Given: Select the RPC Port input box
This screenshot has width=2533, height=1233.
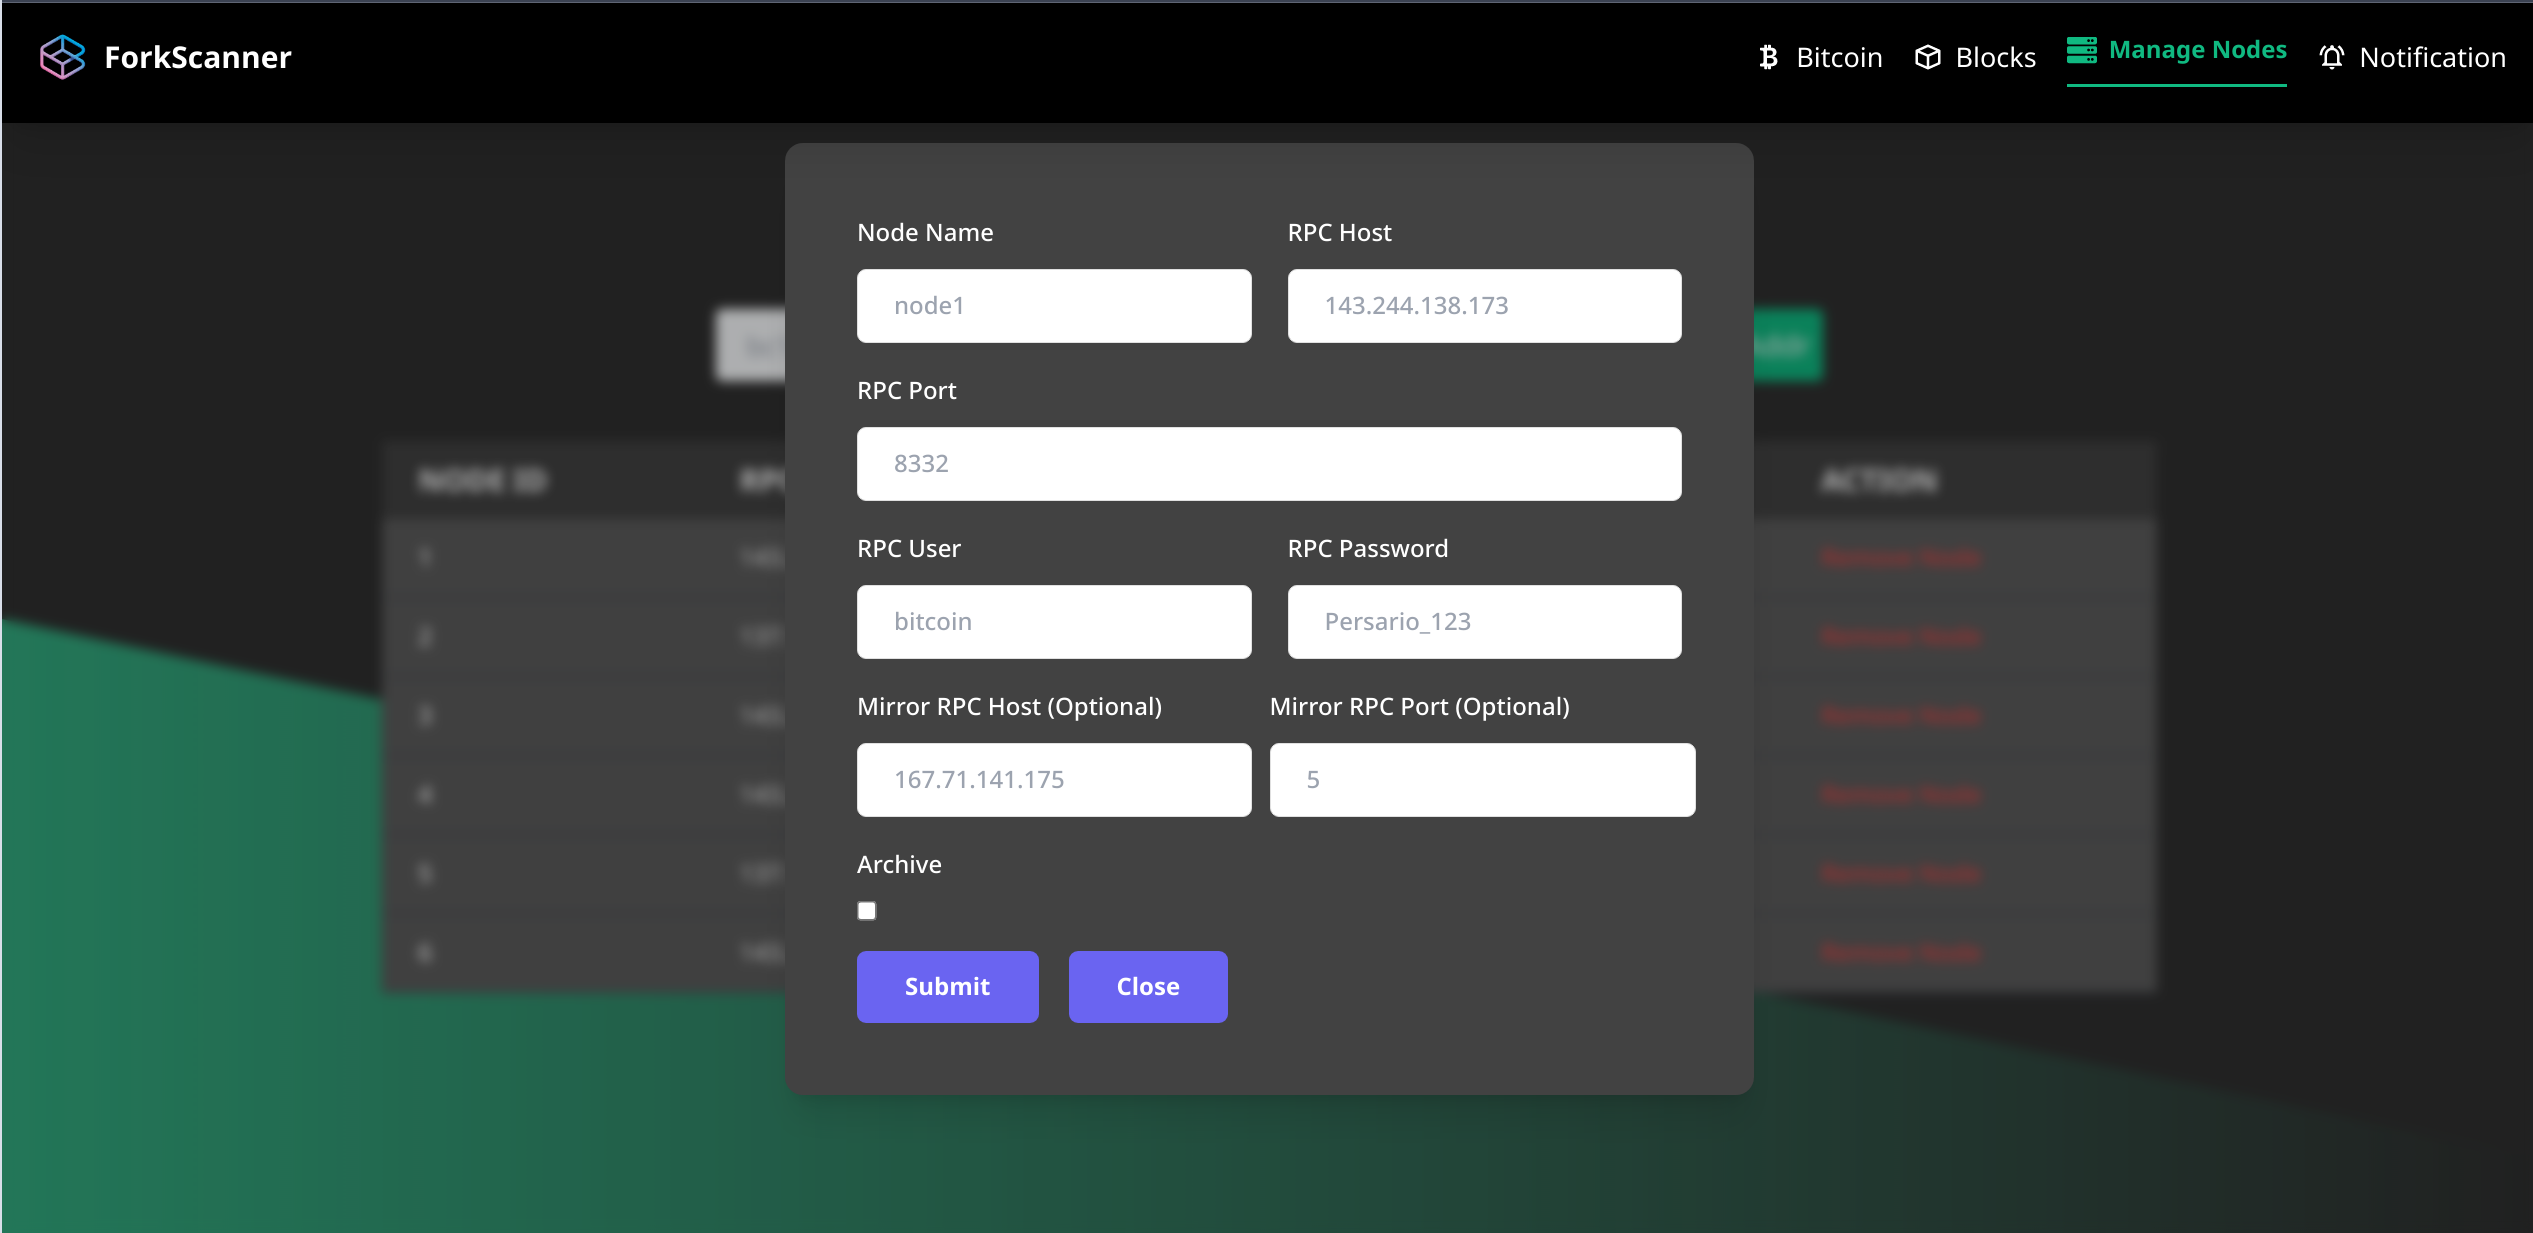Looking at the screenshot, I should [x=1268, y=464].
